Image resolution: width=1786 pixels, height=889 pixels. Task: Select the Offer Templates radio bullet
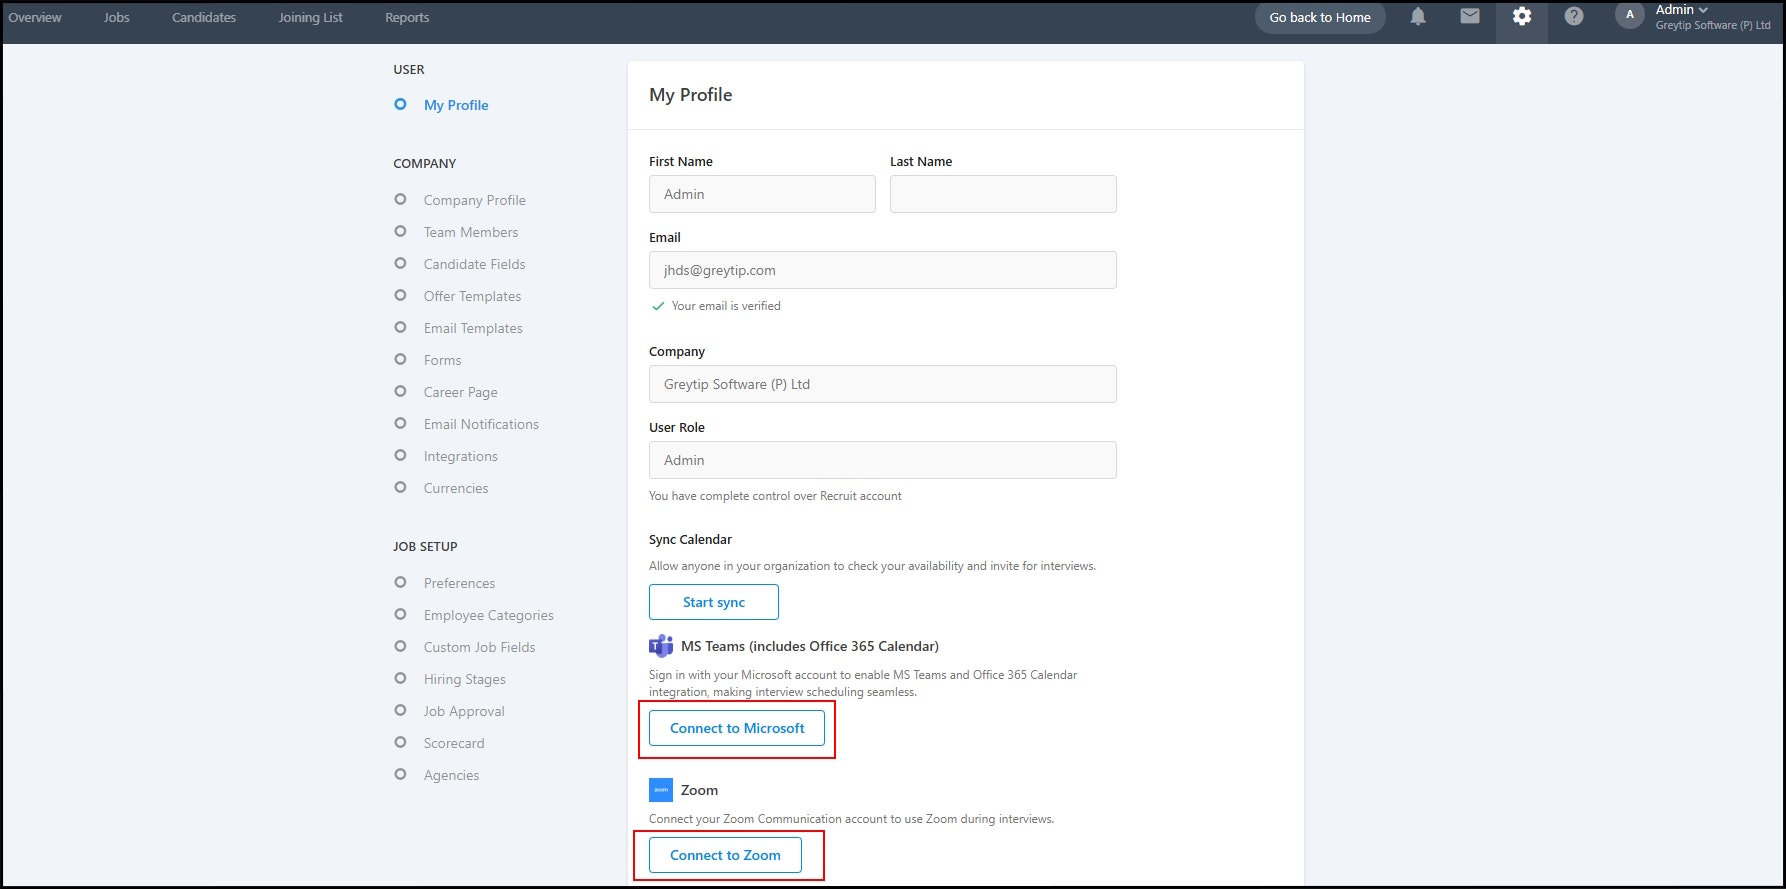[x=400, y=295]
